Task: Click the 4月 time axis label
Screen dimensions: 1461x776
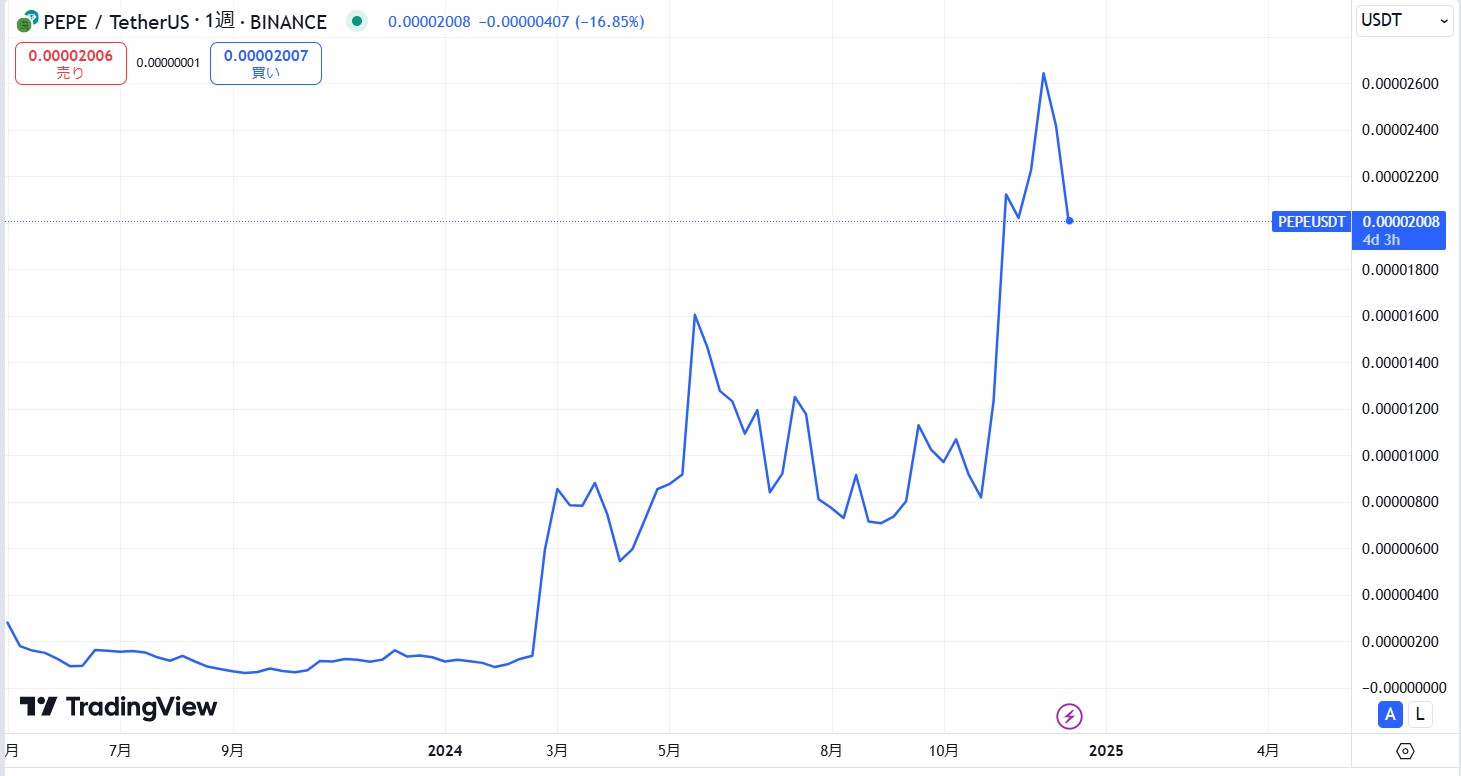Action: [x=1267, y=750]
